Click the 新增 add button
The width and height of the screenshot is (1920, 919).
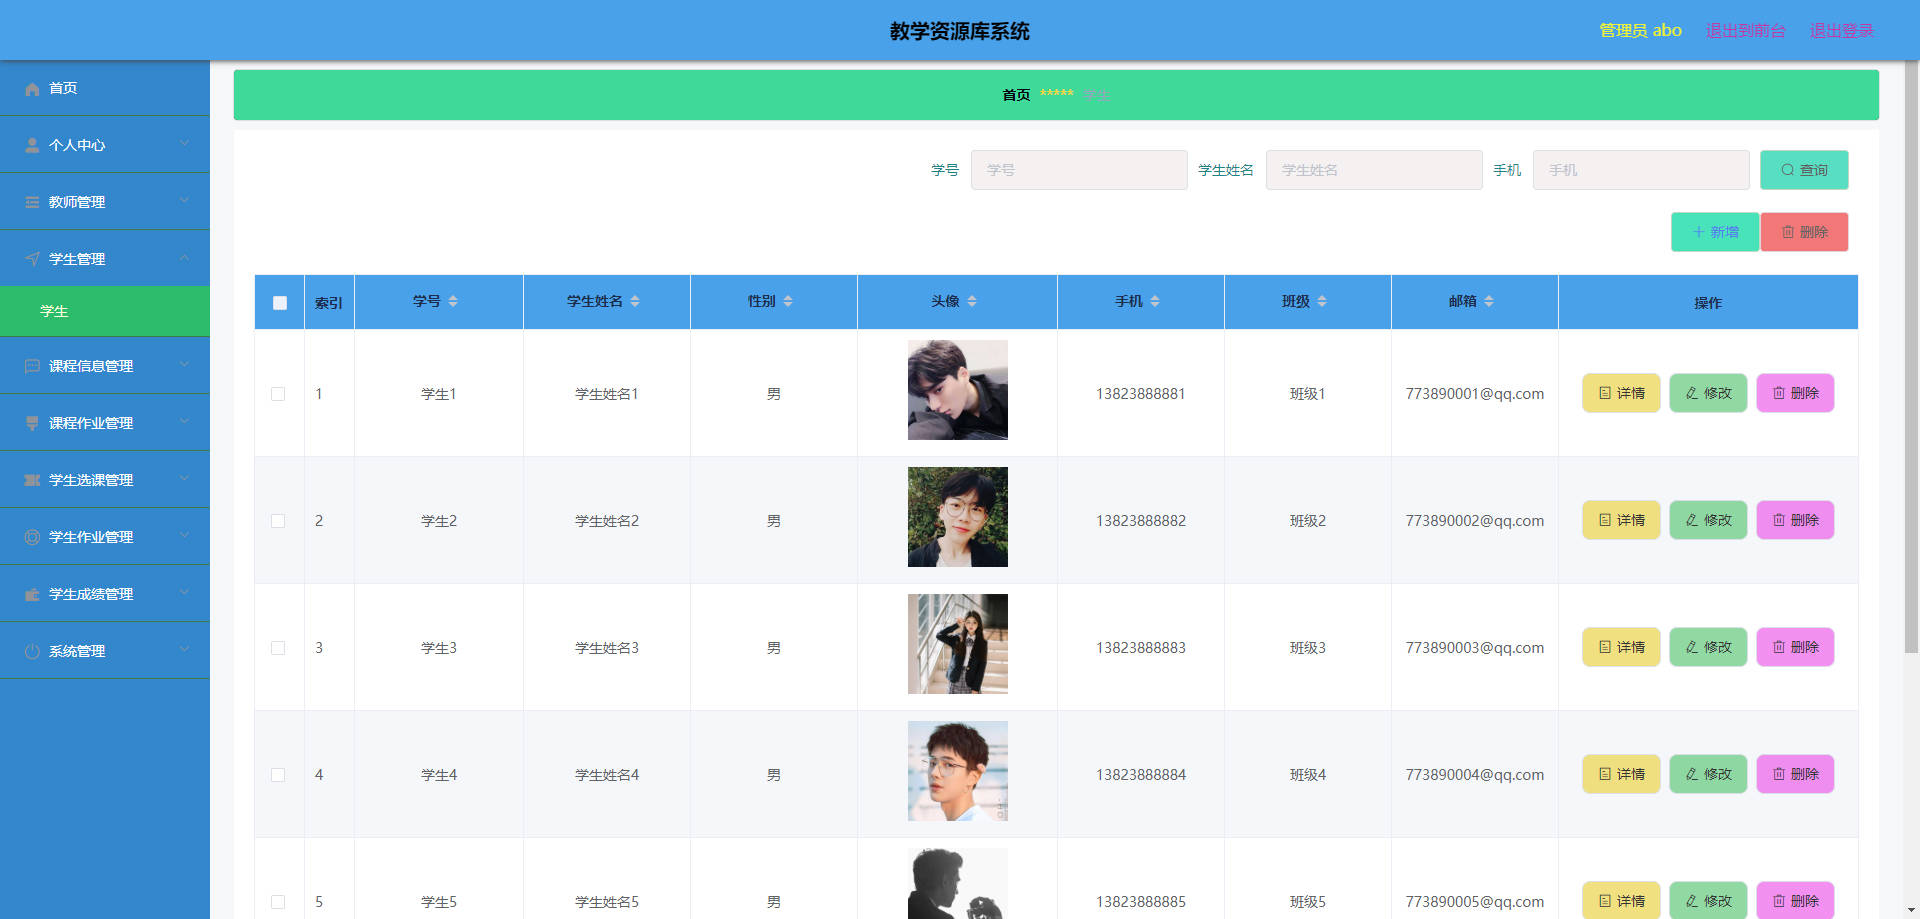1715,232
